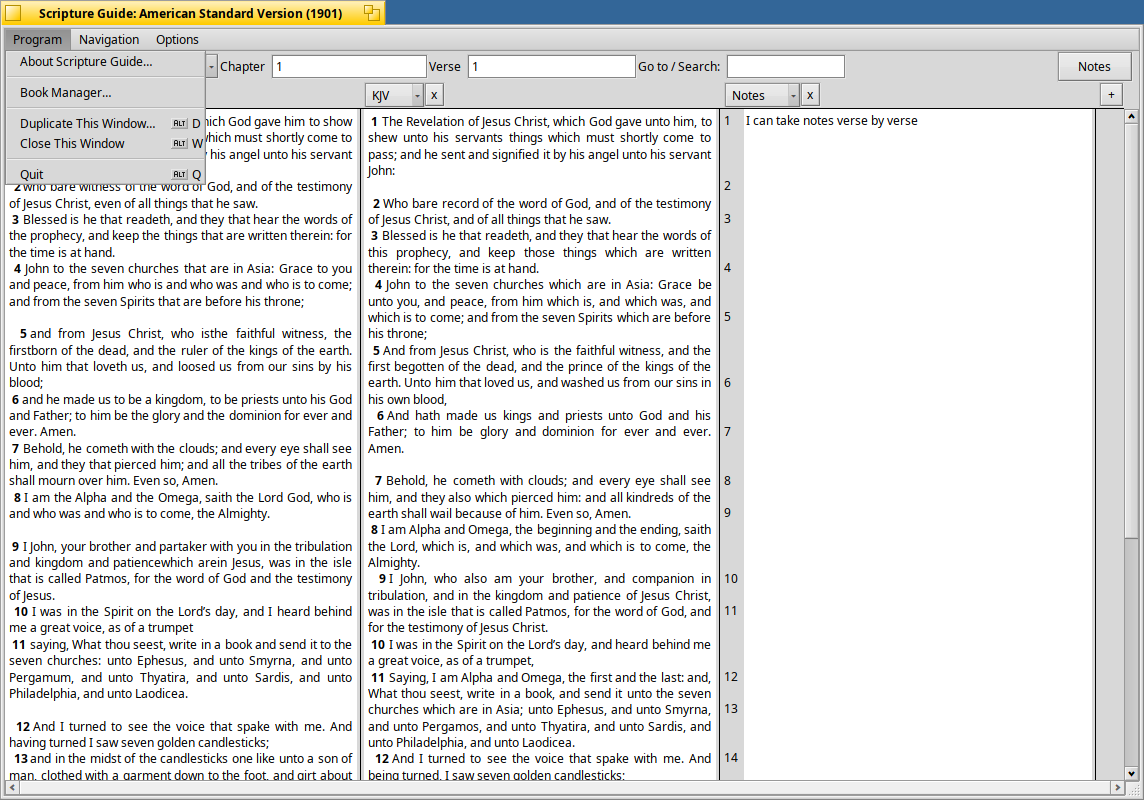Open the Navigation menu
Image resolution: width=1144 pixels, height=800 pixels.
click(109, 39)
